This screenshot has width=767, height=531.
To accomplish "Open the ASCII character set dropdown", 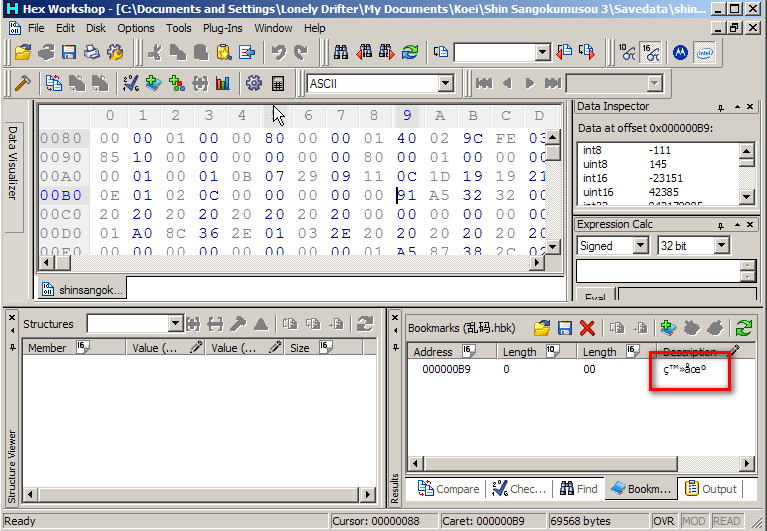I will pos(445,84).
